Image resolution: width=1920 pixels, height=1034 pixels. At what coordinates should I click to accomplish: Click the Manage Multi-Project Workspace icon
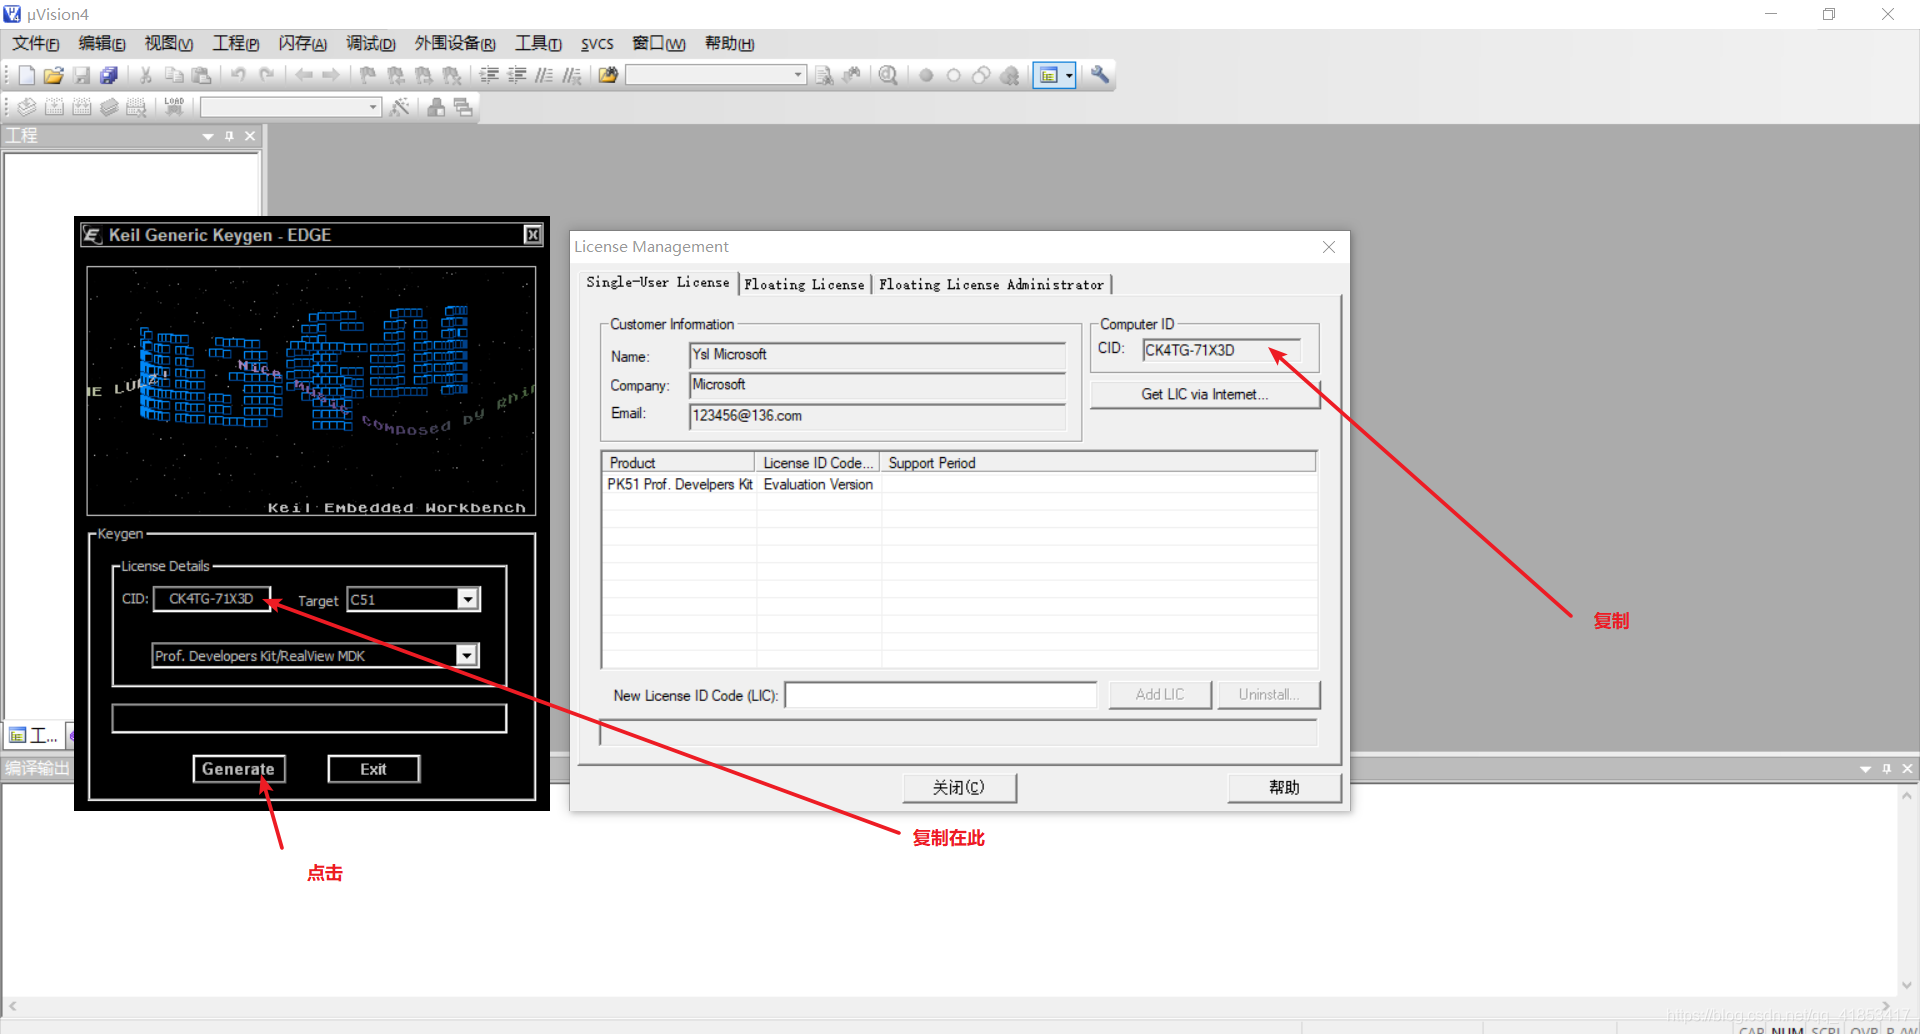pos(463,106)
